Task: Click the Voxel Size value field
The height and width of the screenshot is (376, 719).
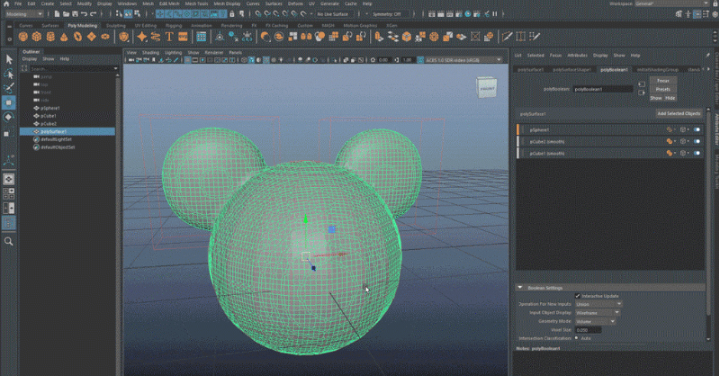Action: click(x=588, y=330)
